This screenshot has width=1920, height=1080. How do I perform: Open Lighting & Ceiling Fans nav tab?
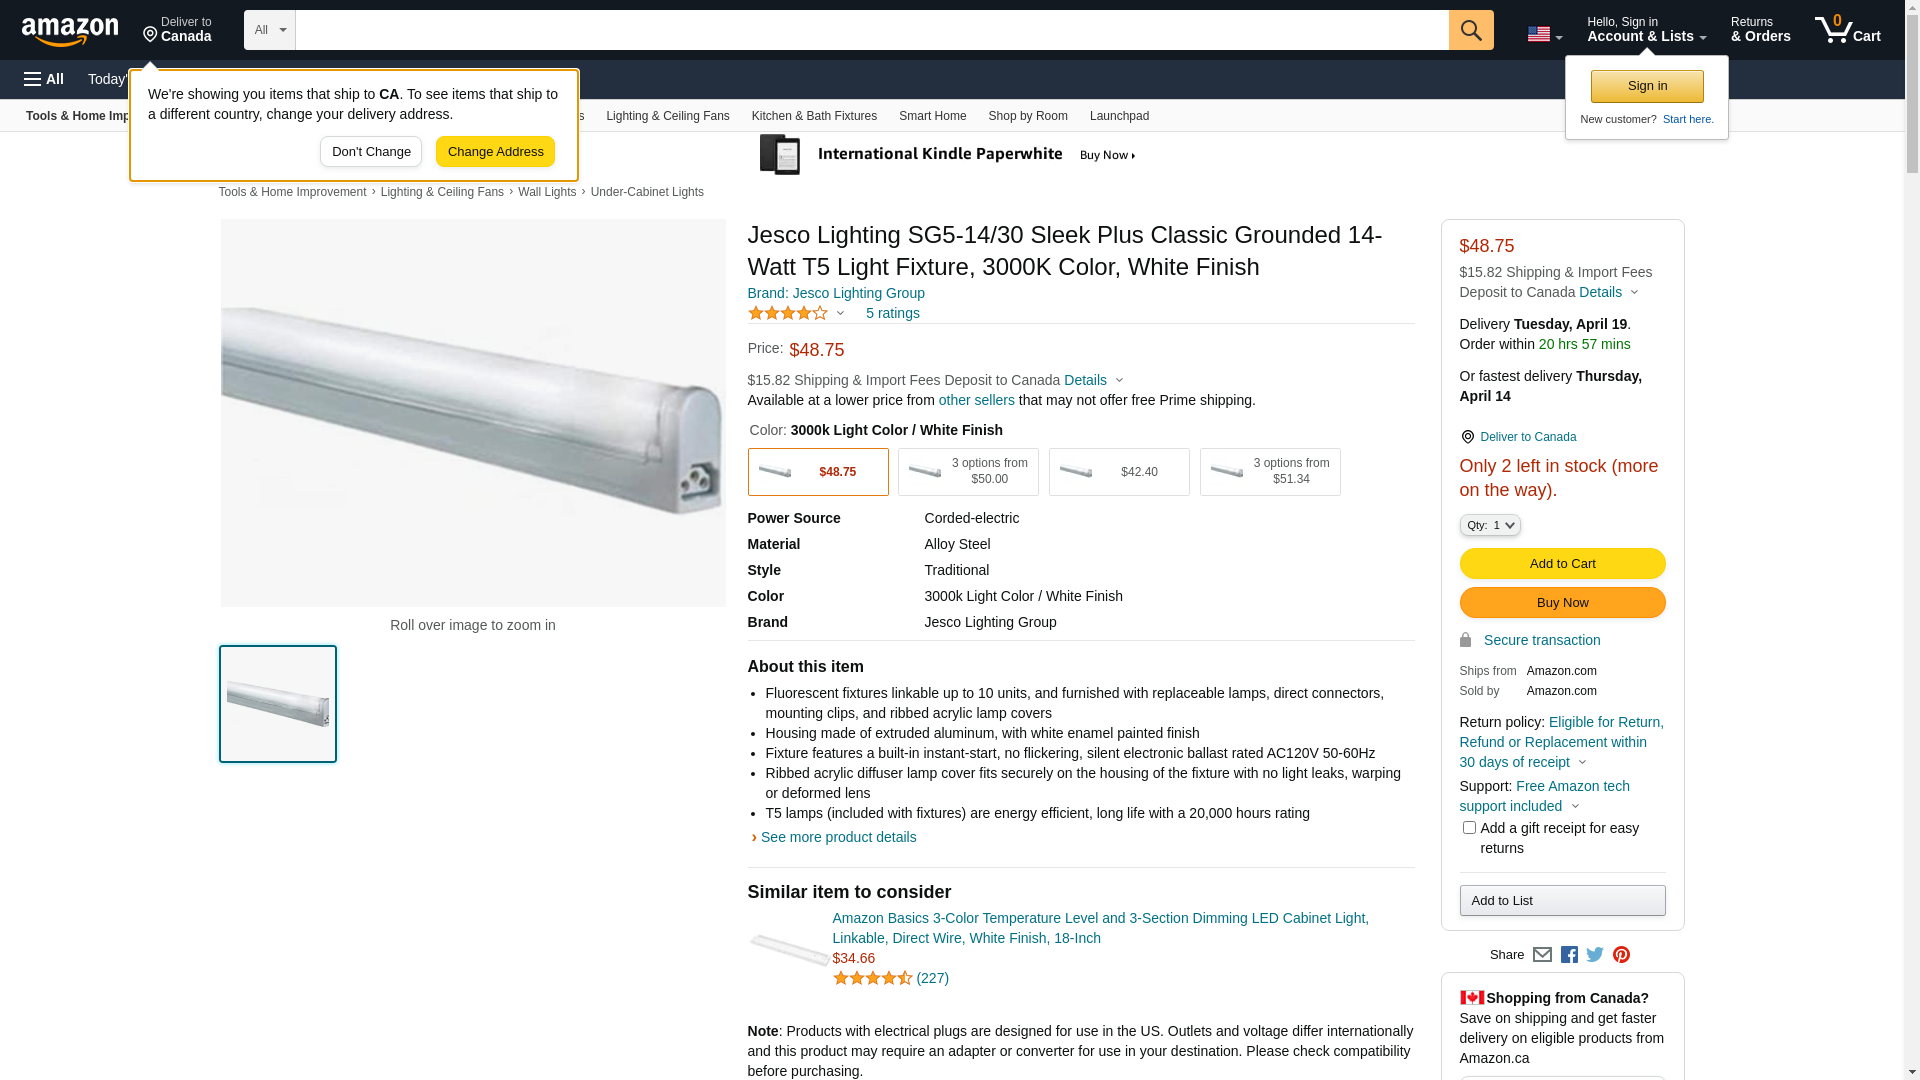coord(667,116)
